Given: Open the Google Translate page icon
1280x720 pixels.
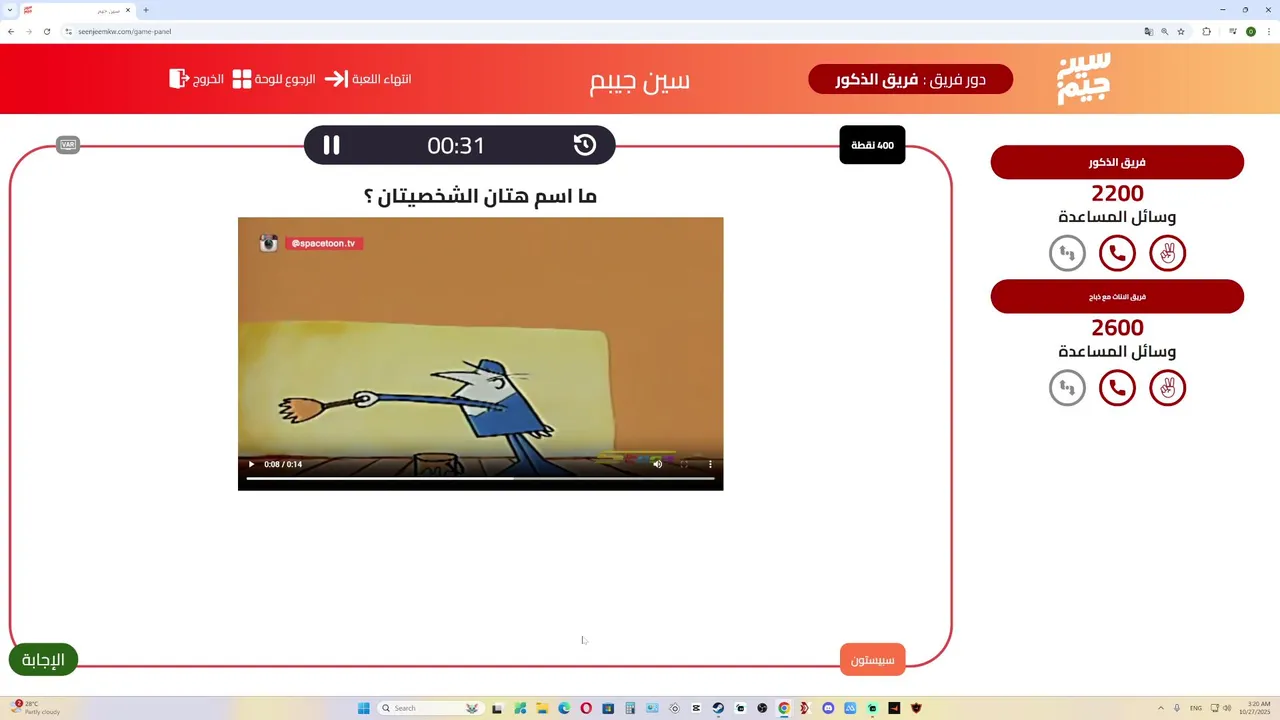Looking at the screenshot, I should pyautogui.click(x=1149, y=31).
